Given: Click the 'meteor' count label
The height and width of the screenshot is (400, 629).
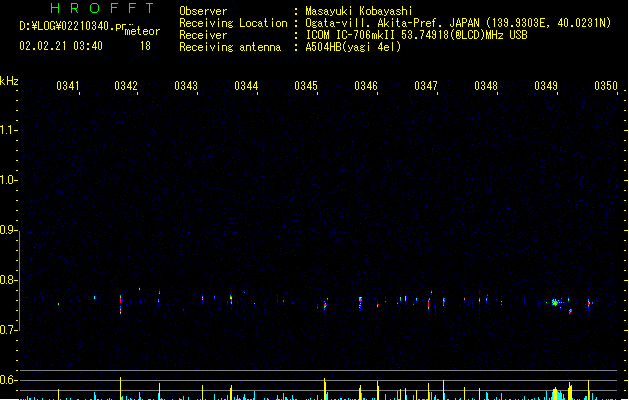Looking at the screenshot, I should tap(142, 31).
